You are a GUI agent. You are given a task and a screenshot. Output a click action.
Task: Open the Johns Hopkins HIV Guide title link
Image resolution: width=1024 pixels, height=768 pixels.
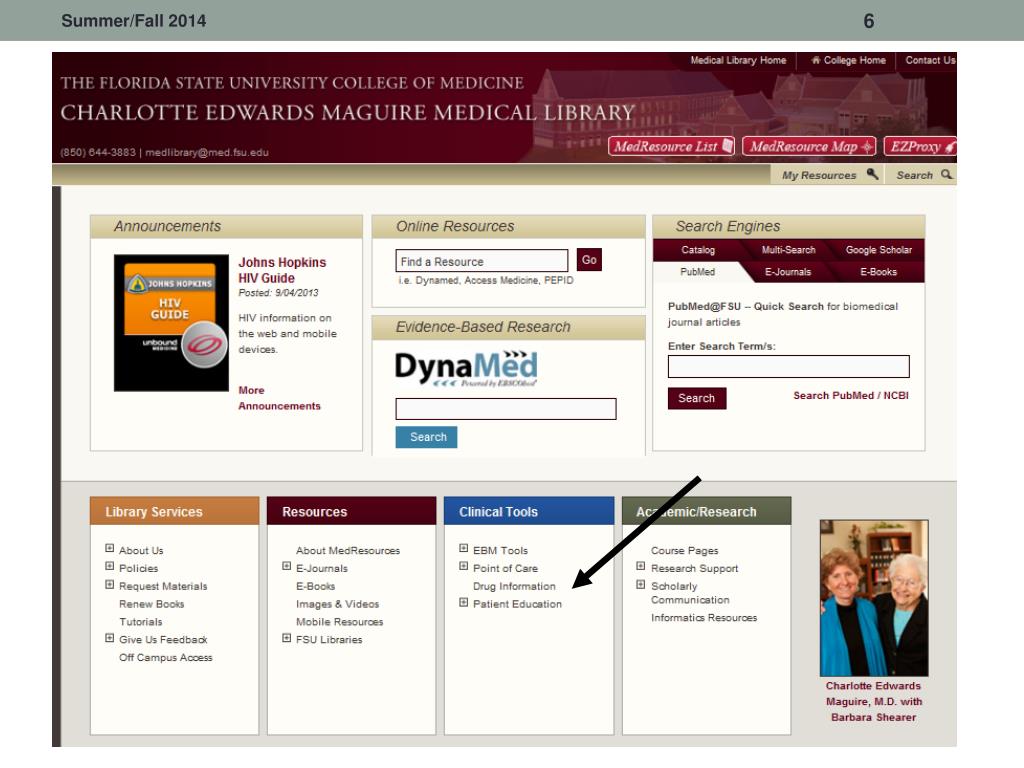click(x=282, y=270)
